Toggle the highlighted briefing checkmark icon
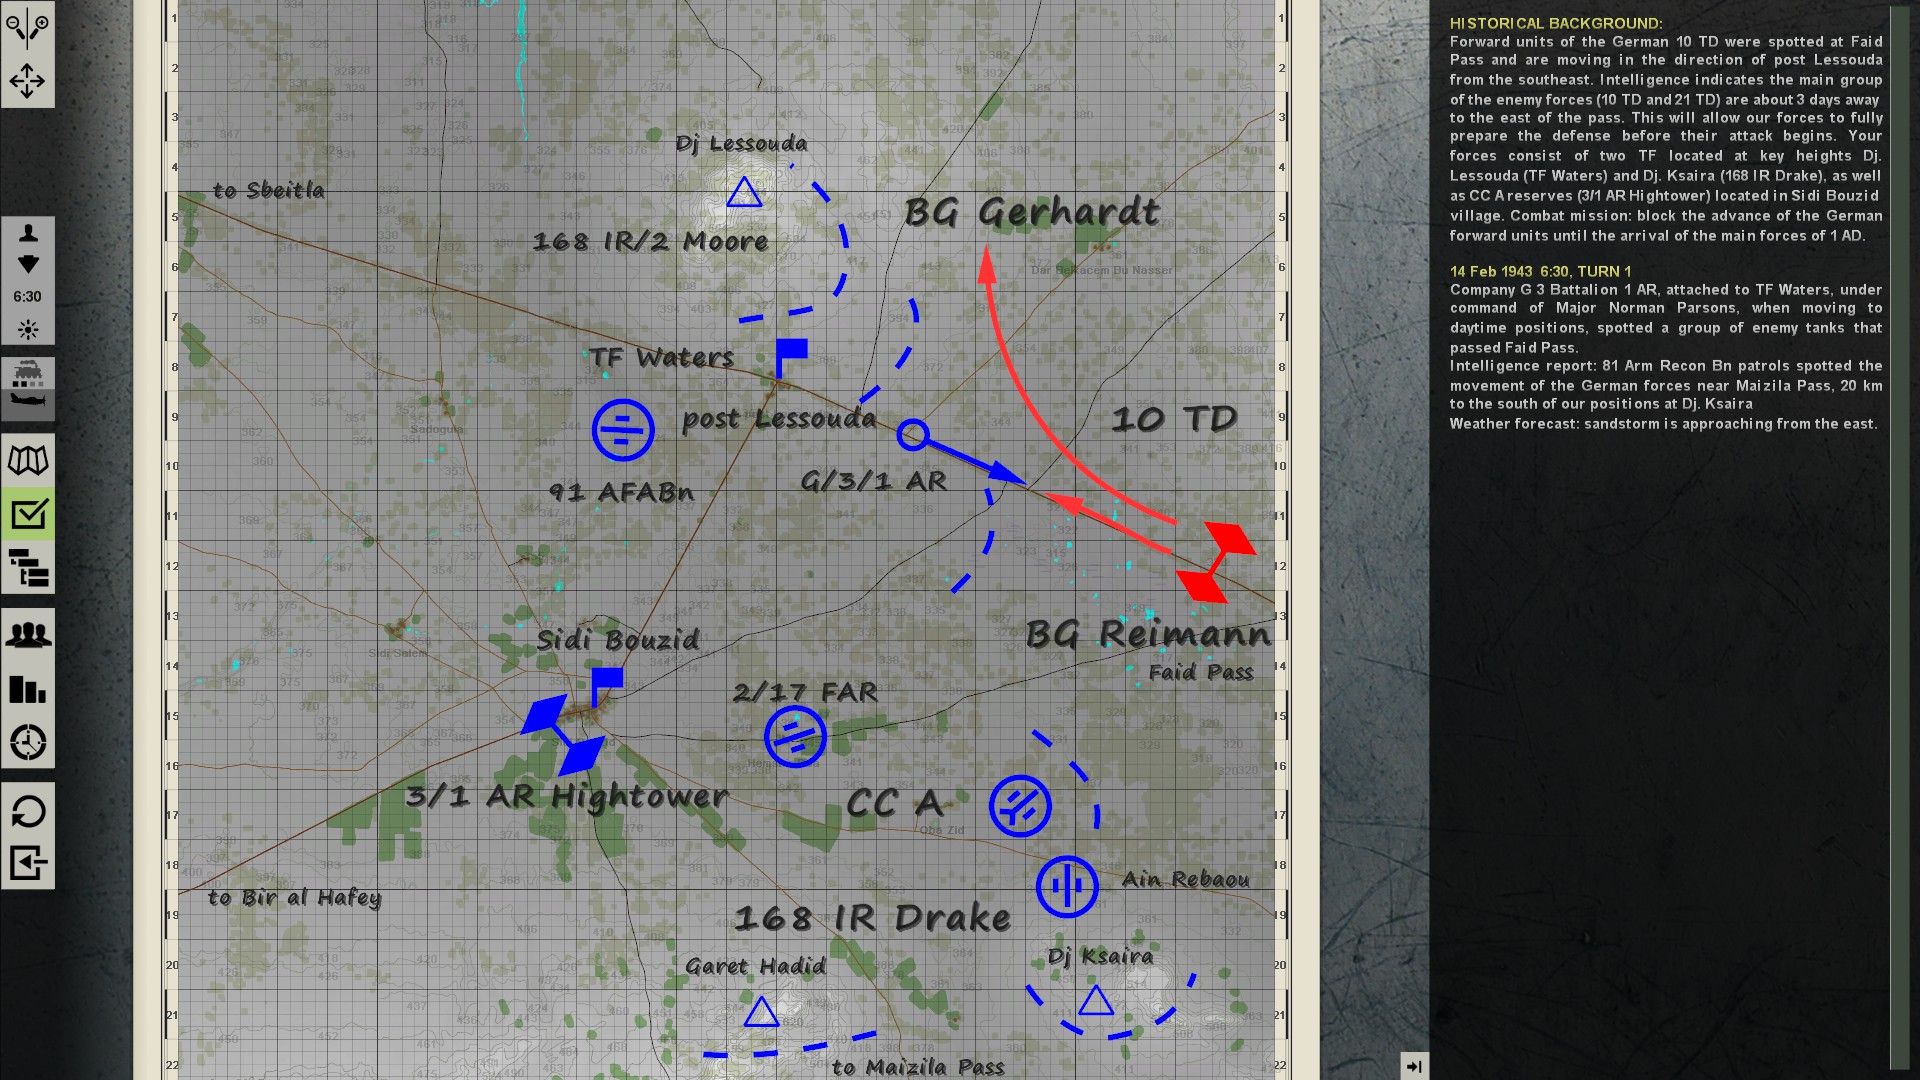The width and height of the screenshot is (1920, 1080). tap(27, 514)
